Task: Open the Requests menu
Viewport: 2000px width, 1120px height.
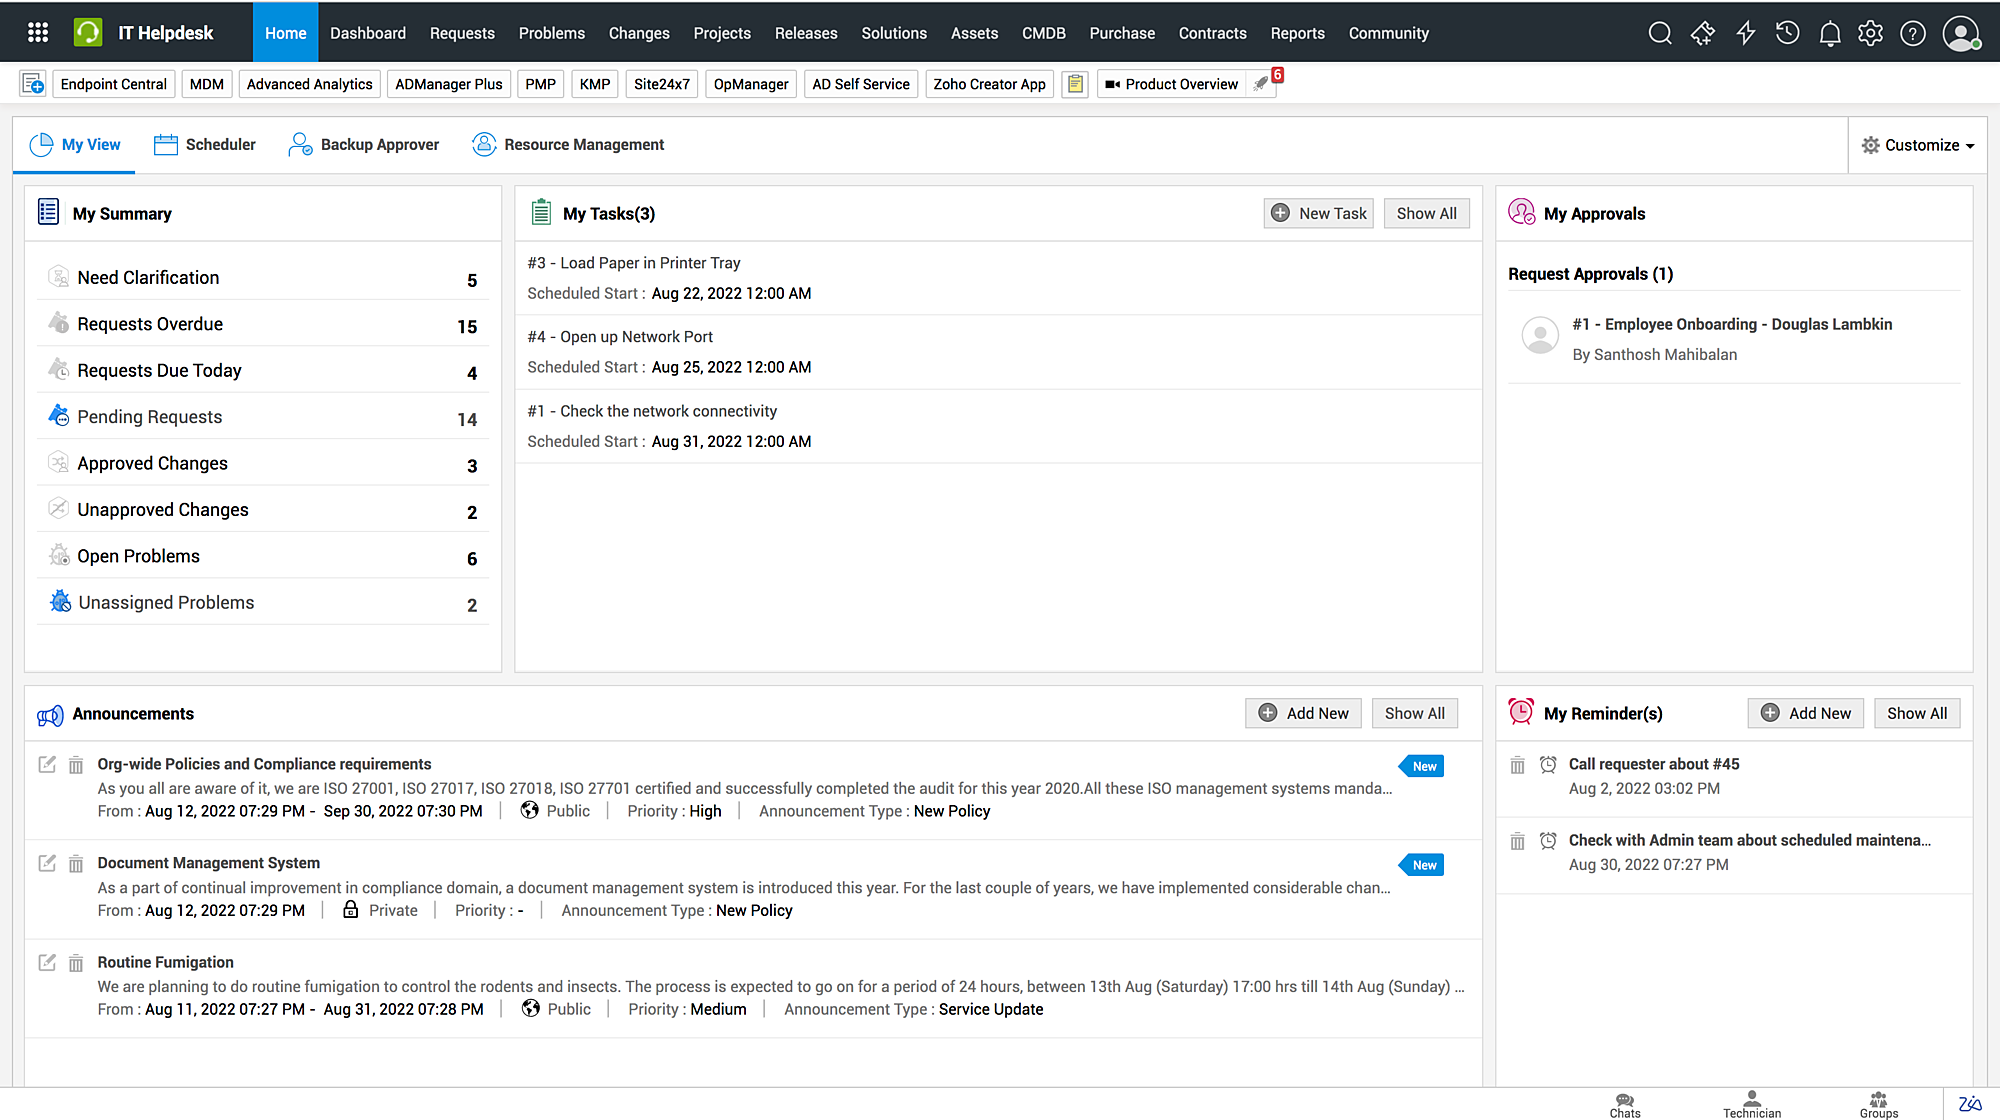Action: 462,33
